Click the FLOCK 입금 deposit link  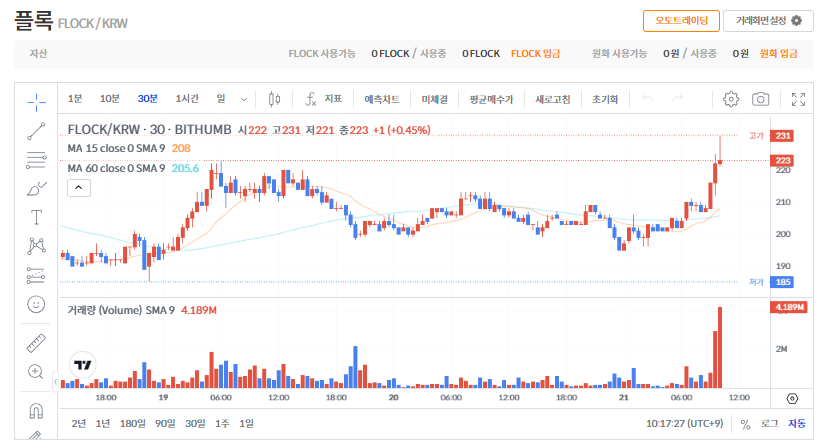tap(535, 54)
